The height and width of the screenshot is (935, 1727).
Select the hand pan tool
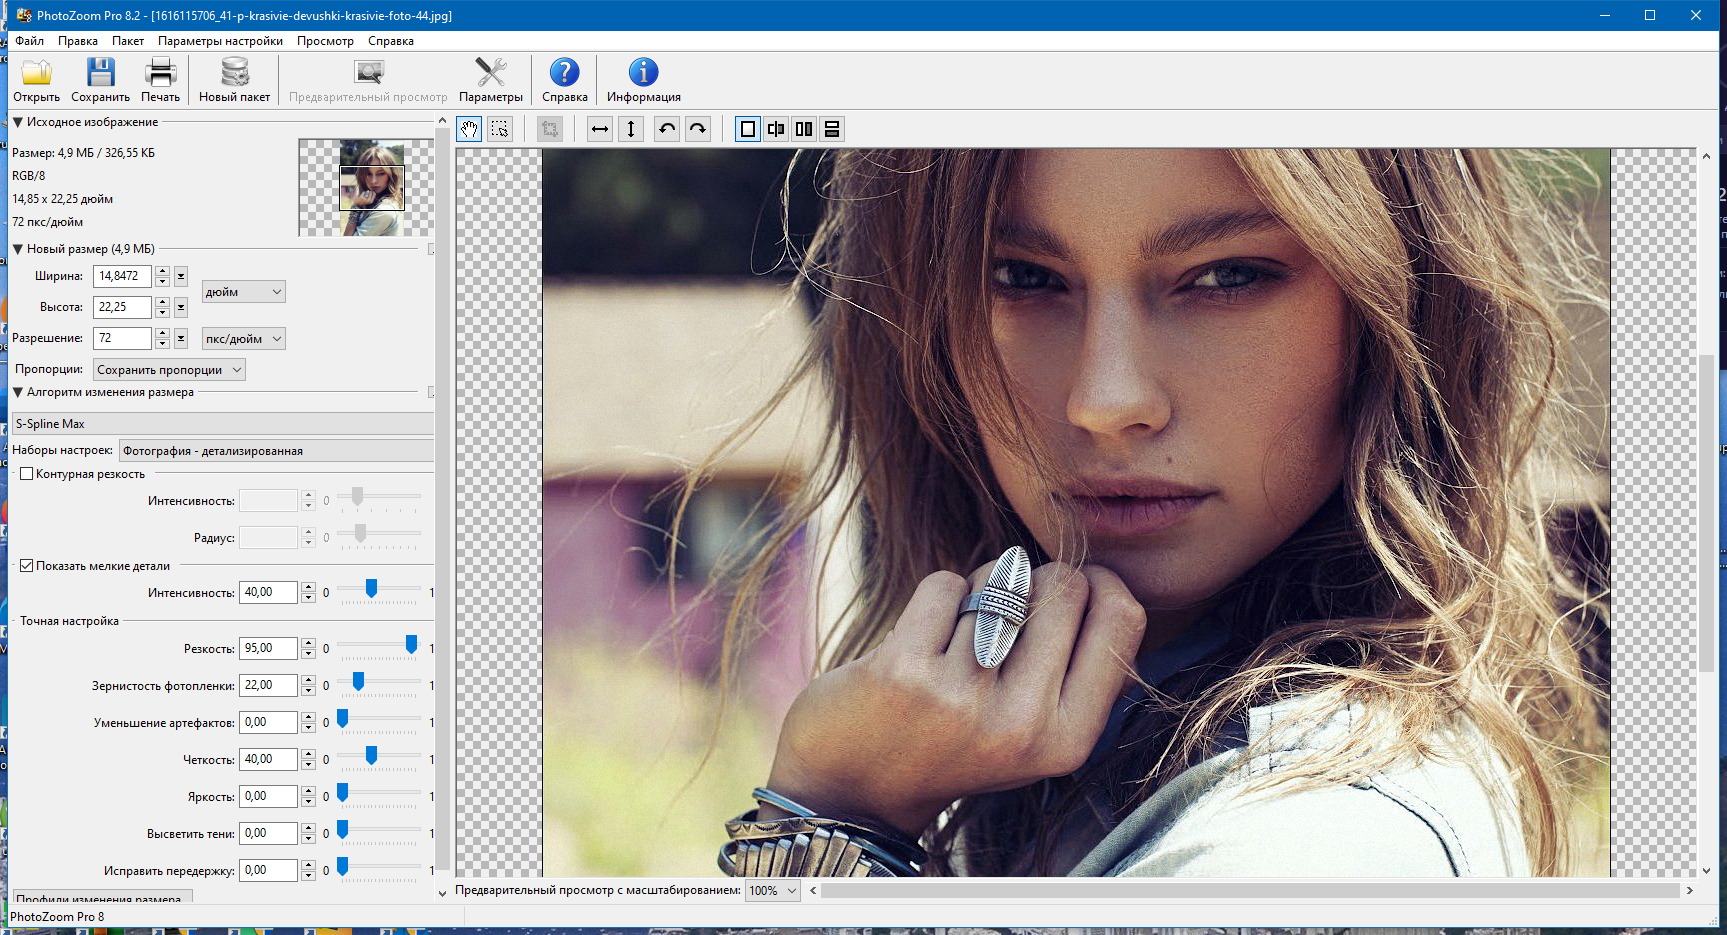pyautogui.click(x=469, y=129)
